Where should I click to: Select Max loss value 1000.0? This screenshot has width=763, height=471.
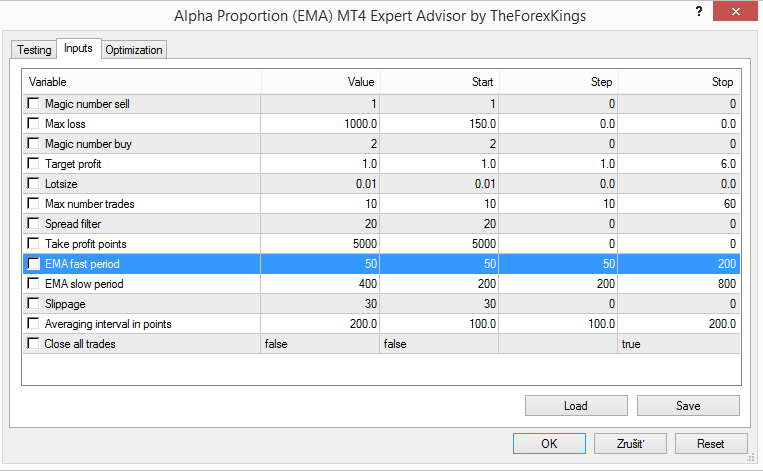click(320, 124)
